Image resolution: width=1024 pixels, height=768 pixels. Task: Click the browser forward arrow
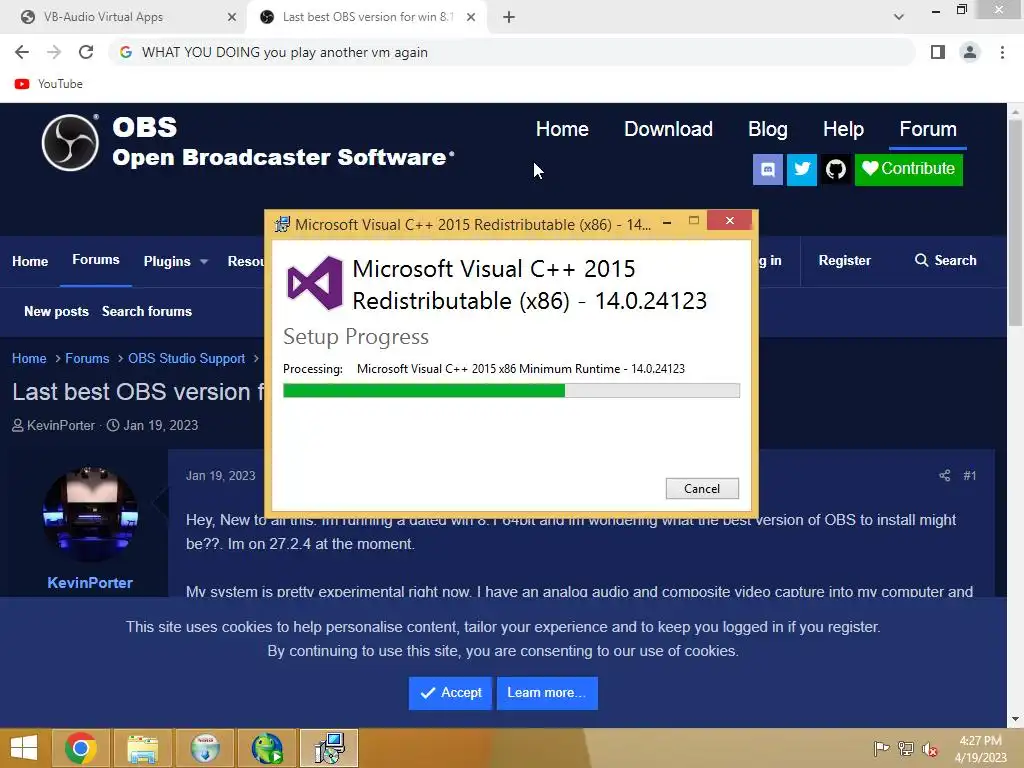(x=54, y=52)
